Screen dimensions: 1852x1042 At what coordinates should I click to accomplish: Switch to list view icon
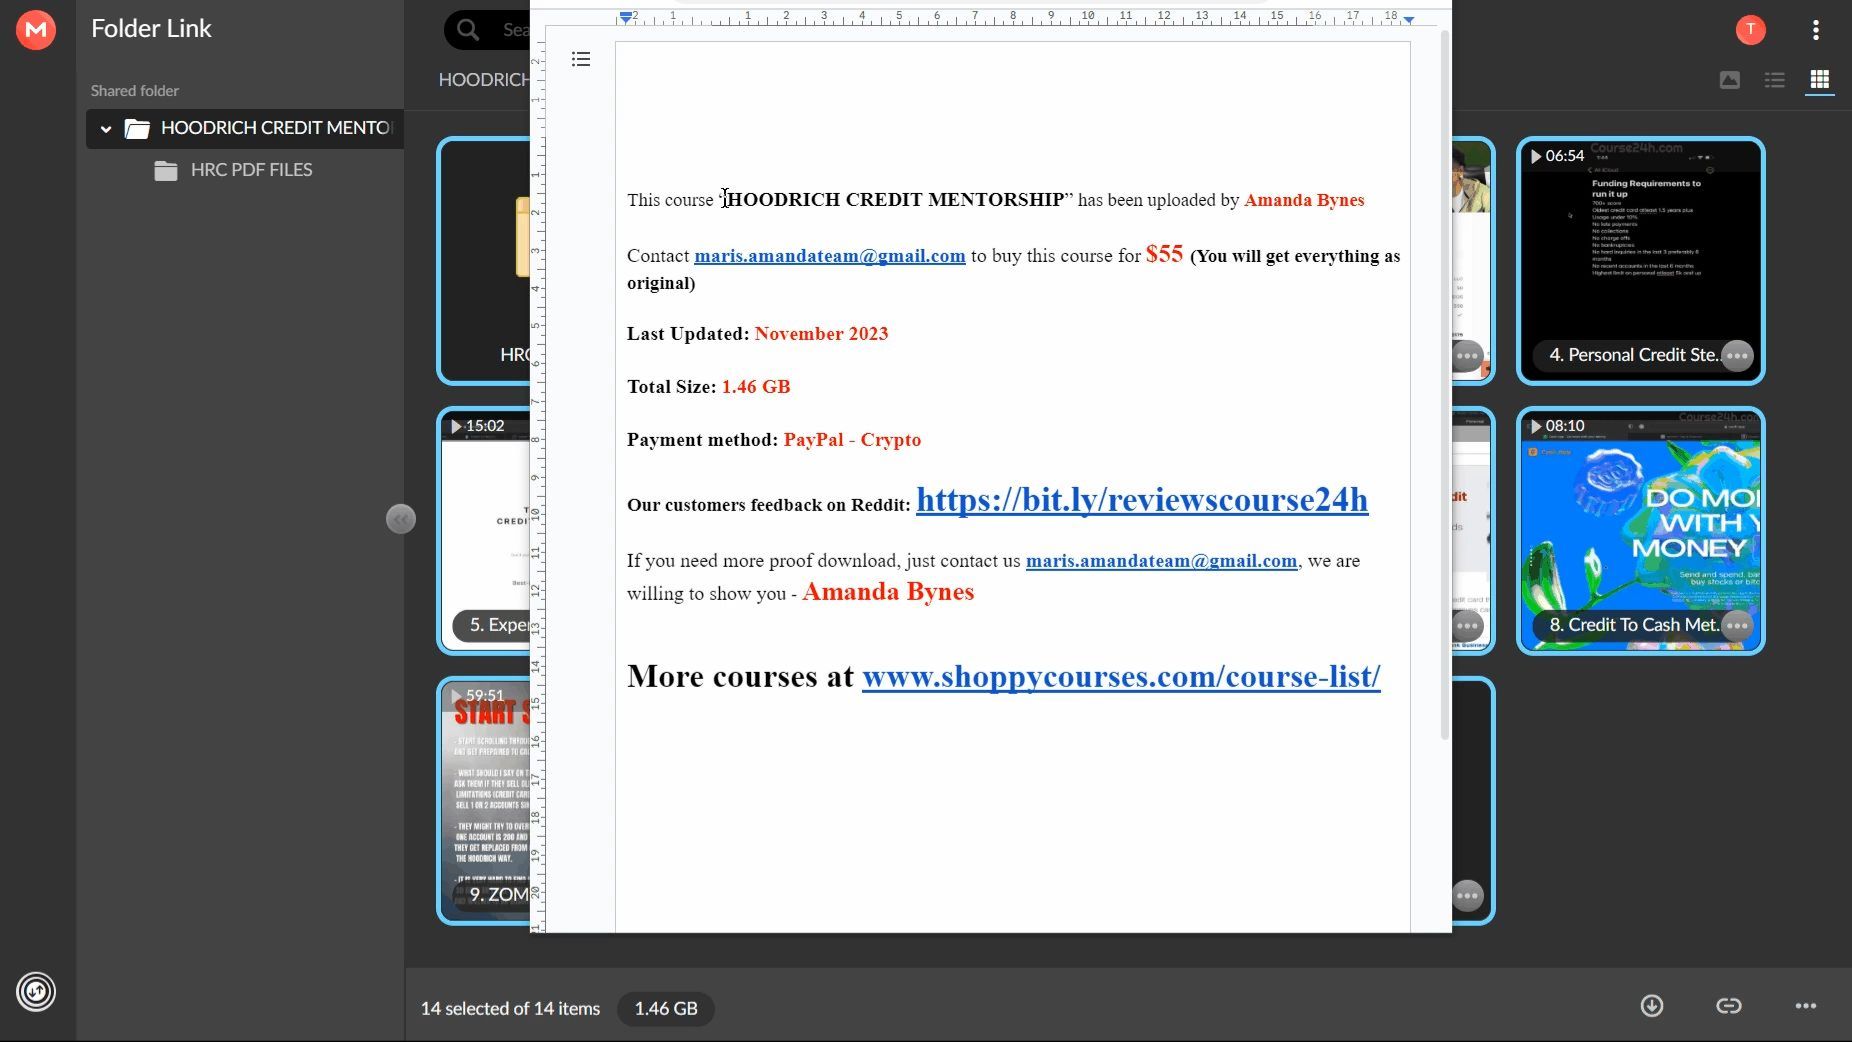[x=1774, y=80]
